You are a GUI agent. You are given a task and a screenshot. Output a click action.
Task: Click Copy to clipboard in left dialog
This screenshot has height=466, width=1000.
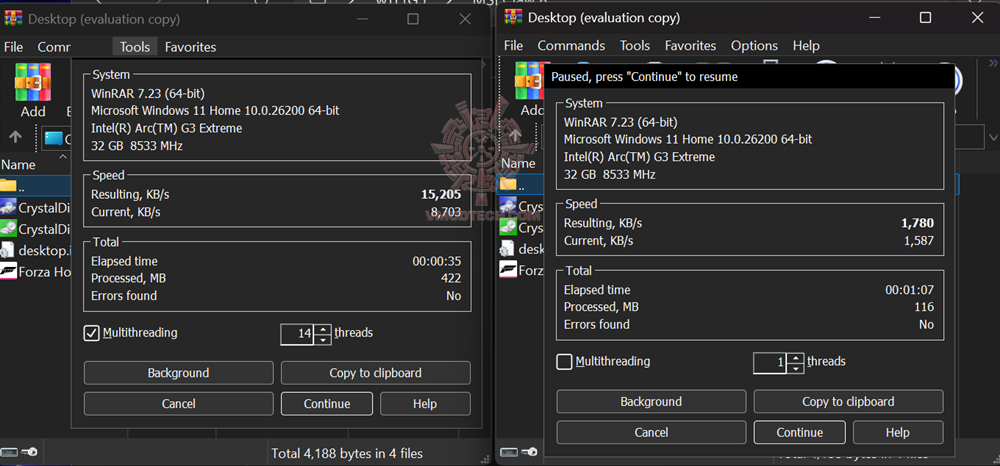(x=376, y=373)
